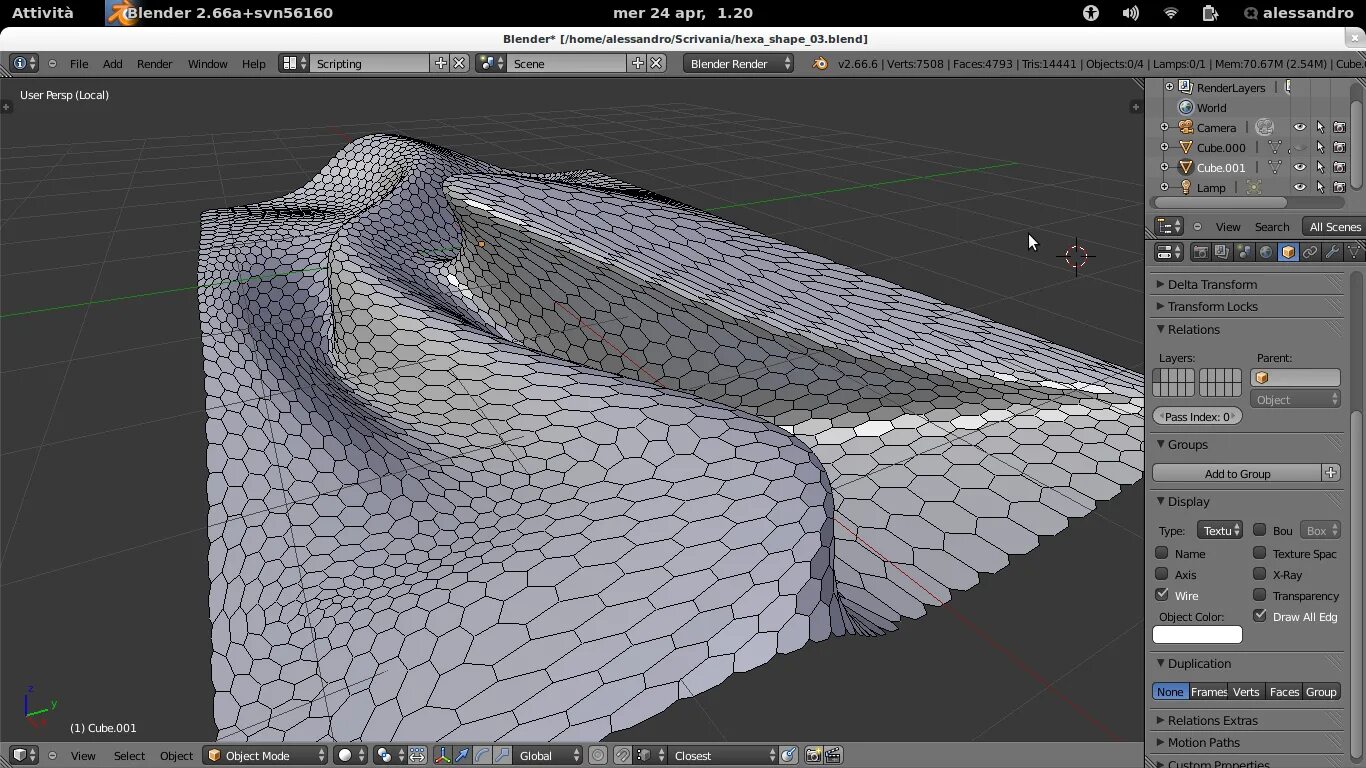Select the Verts duplication option

1246,692
